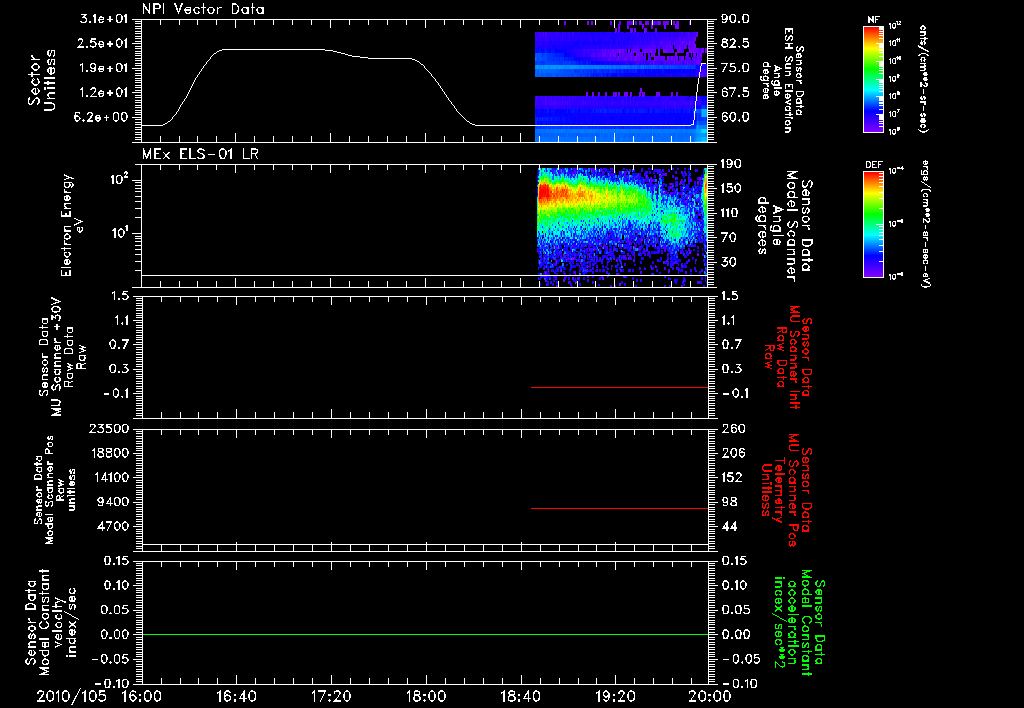
Task: Click the "14100" scanner position tick value
Action: click(108, 477)
